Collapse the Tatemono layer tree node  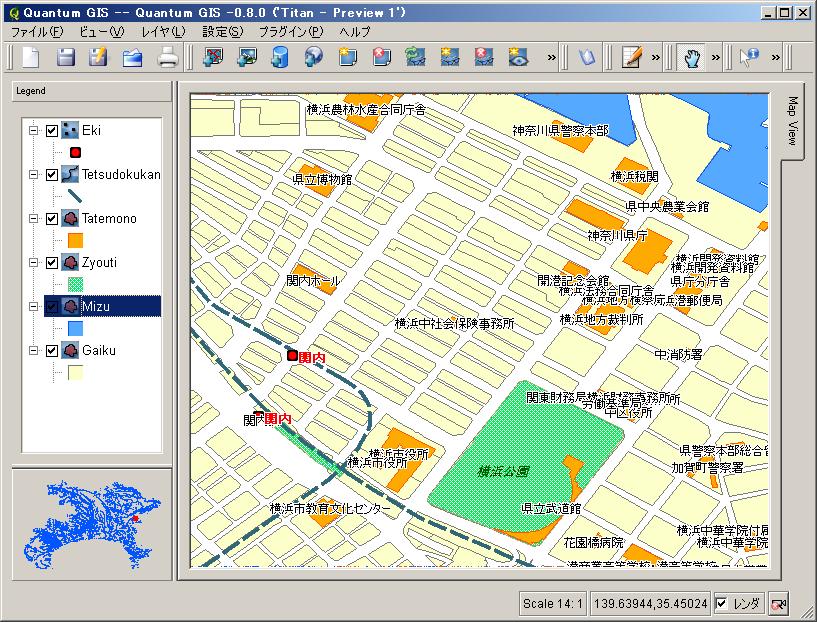(x=34, y=218)
